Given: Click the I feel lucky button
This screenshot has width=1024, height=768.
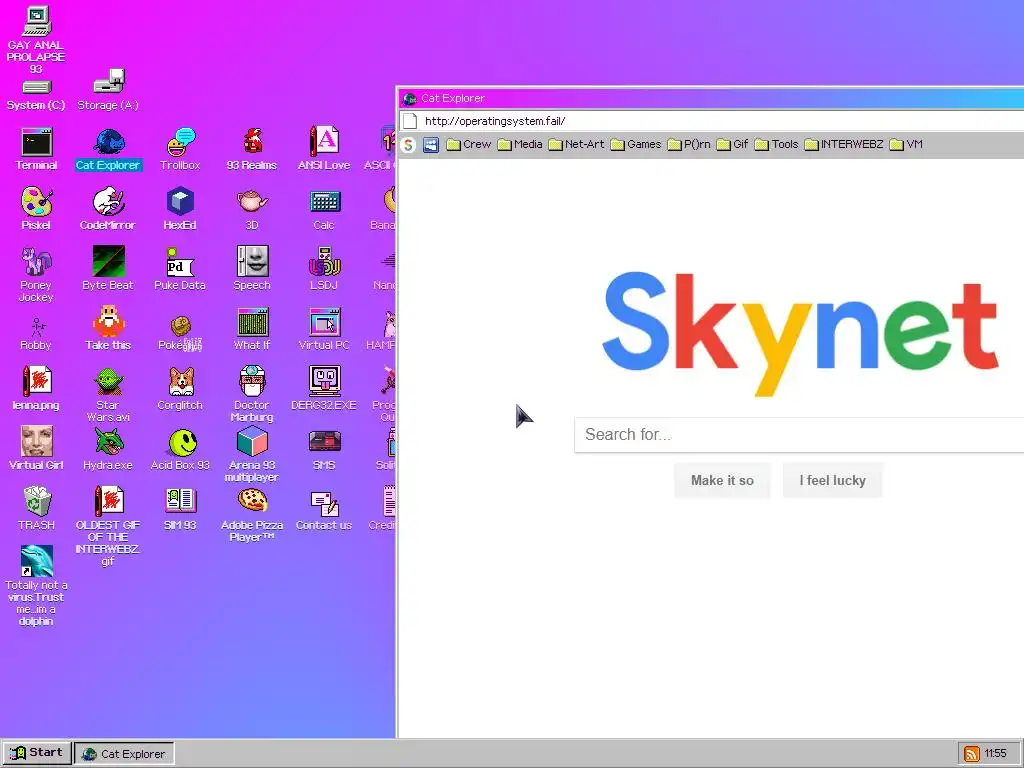Looking at the screenshot, I should point(833,481).
